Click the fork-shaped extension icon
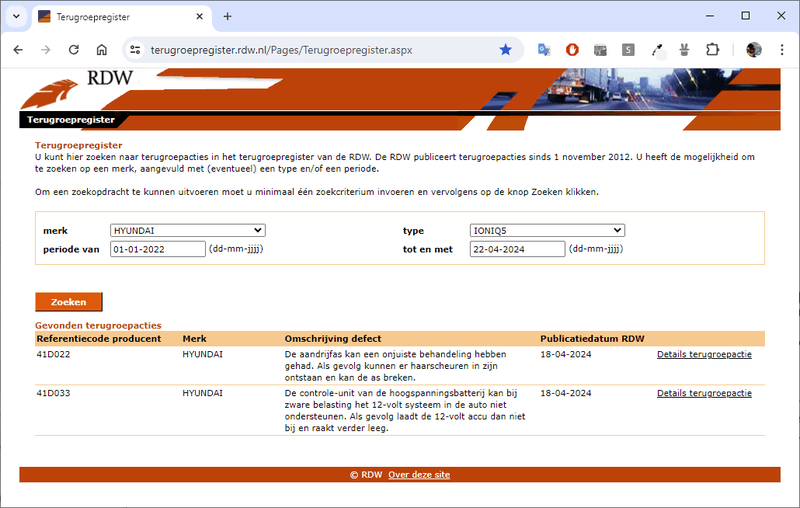The image size is (800, 508). 684,49
